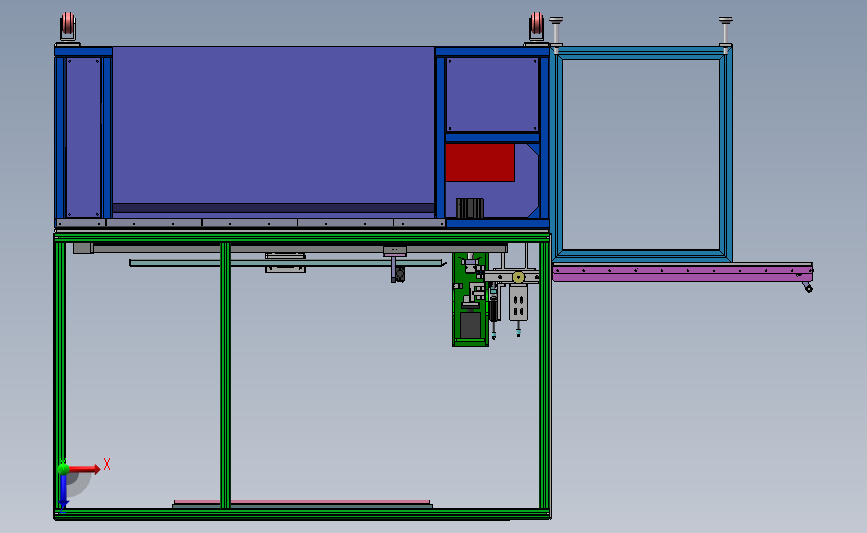Click the red X axis arrow of triad
The width and height of the screenshot is (867, 533).
85,469
